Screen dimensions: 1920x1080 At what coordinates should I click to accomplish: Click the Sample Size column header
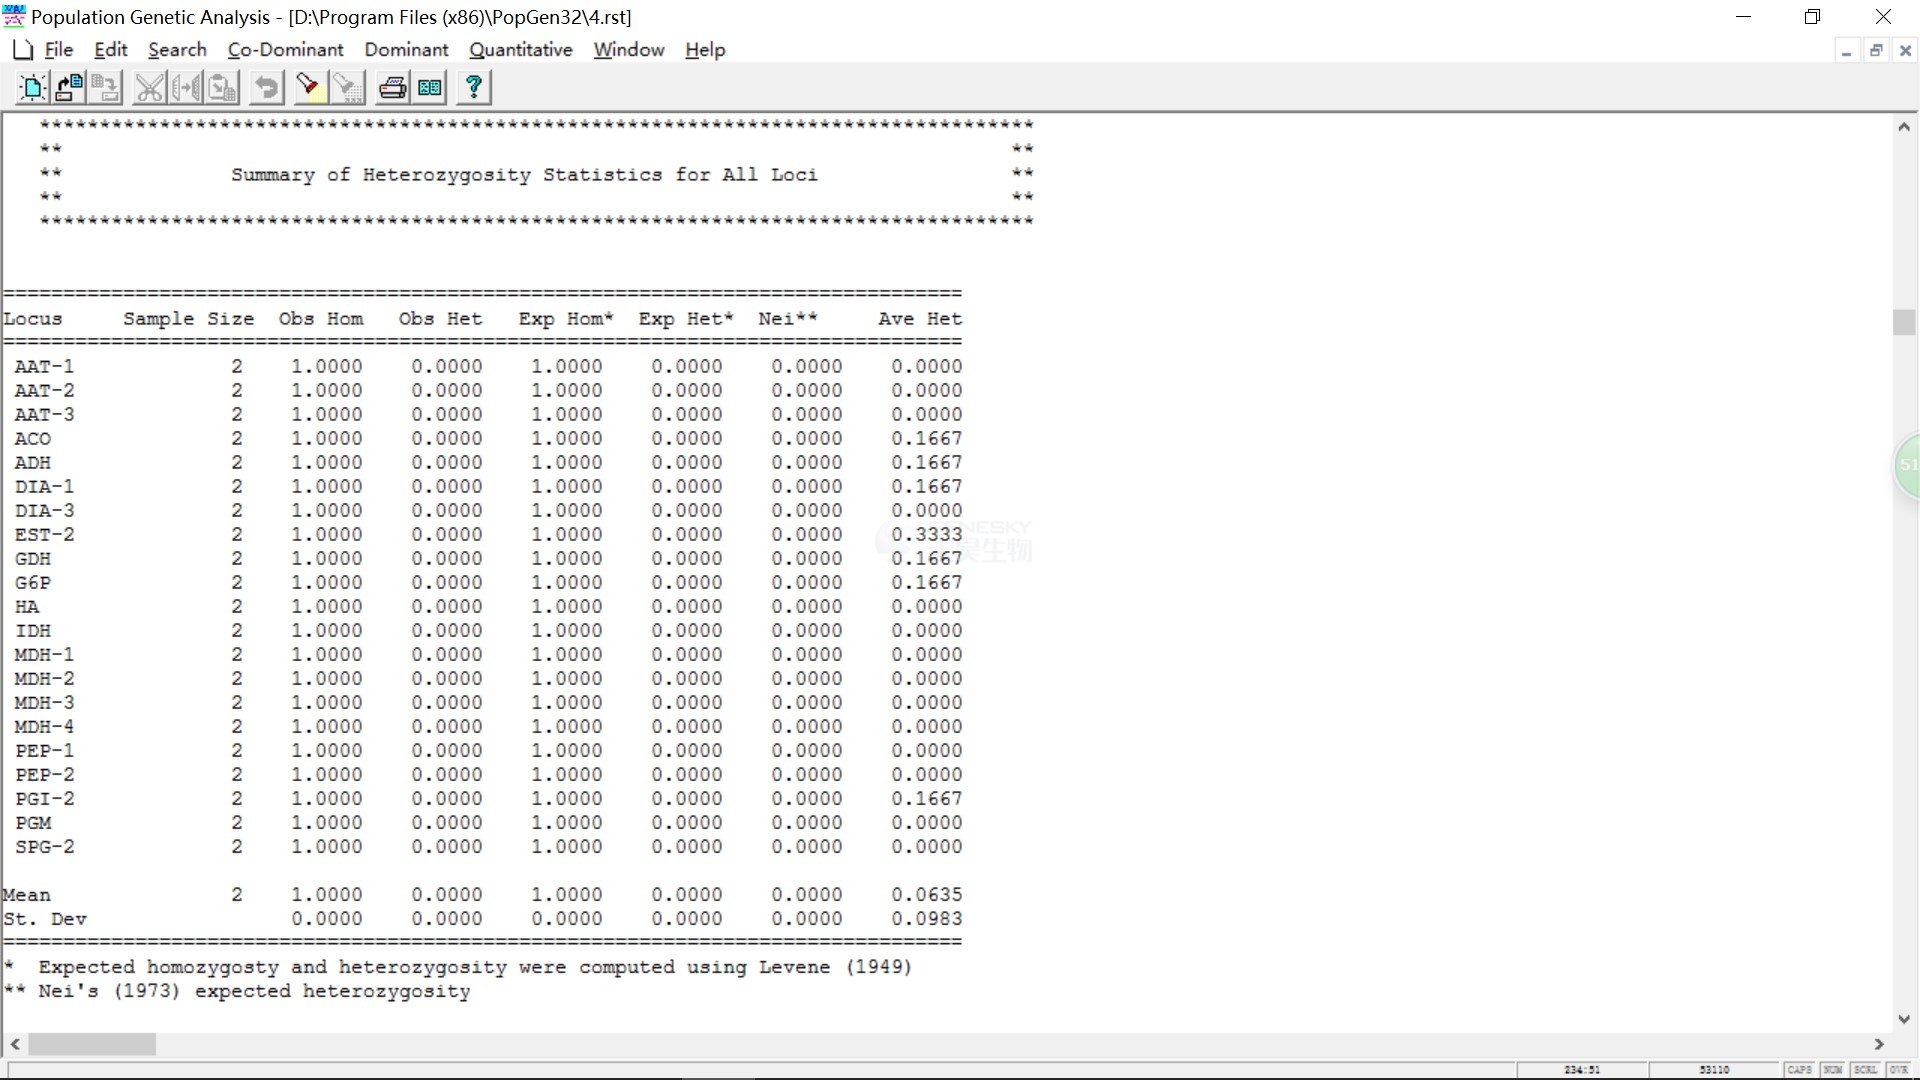(189, 319)
